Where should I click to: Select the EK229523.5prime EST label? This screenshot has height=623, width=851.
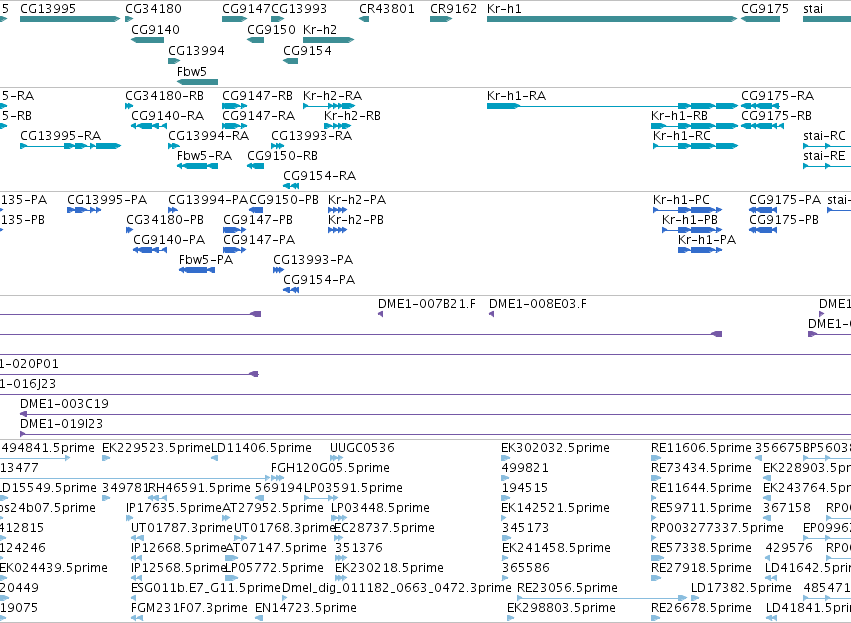(156, 448)
